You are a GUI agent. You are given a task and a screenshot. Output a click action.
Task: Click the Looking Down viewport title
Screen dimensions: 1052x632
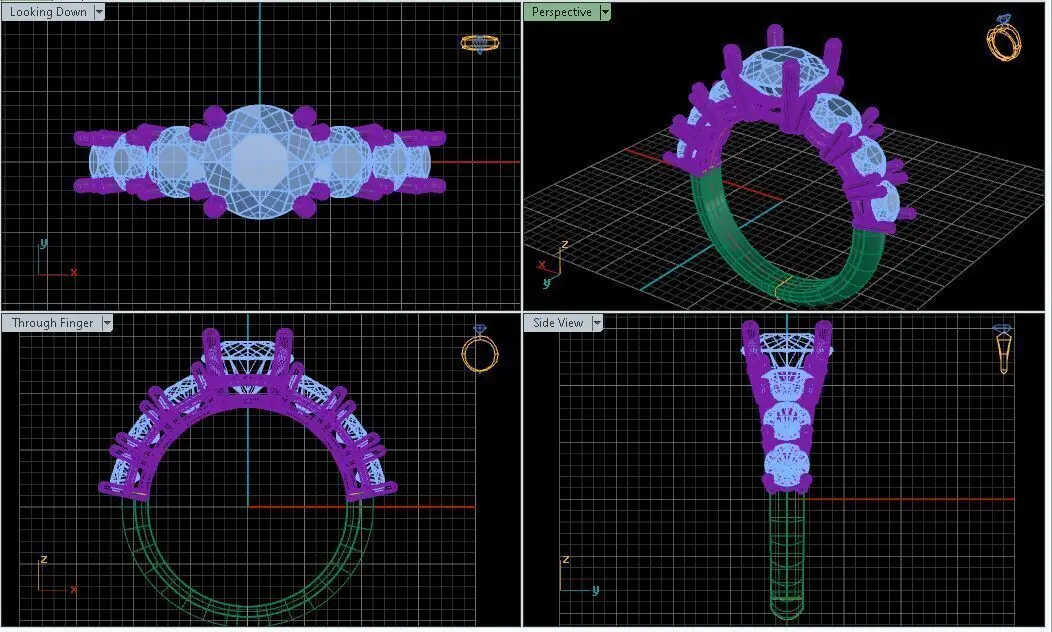tap(48, 12)
